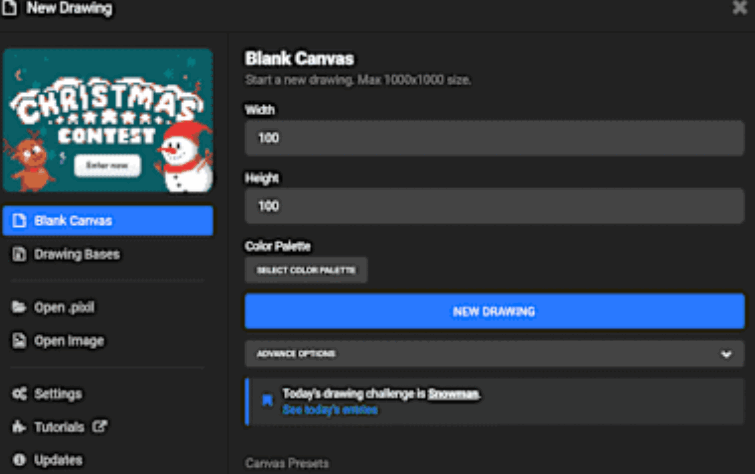755x474 pixels.
Task: Click See today's entries link
Action: click(x=330, y=410)
